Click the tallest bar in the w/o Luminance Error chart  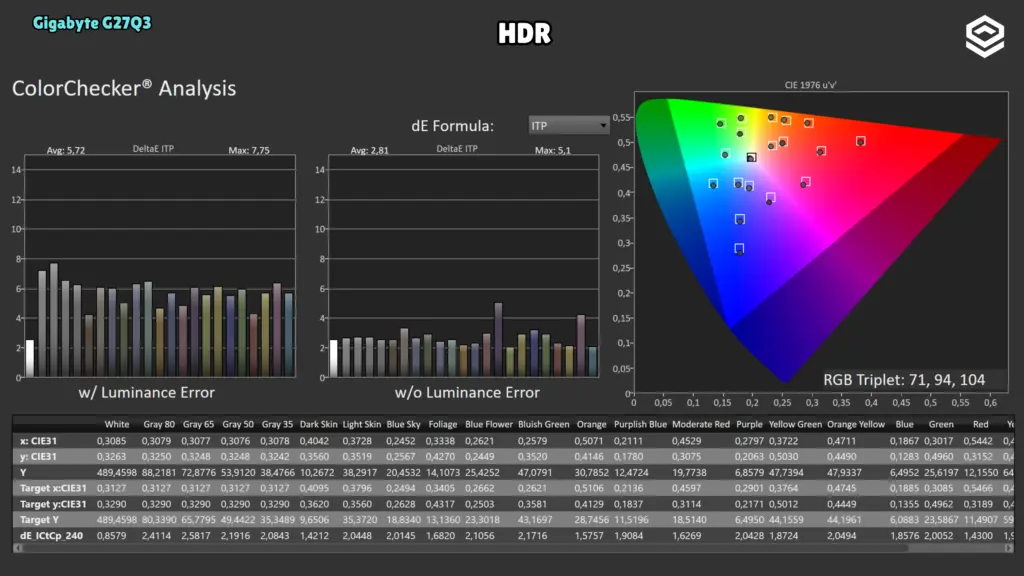point(498,340)
